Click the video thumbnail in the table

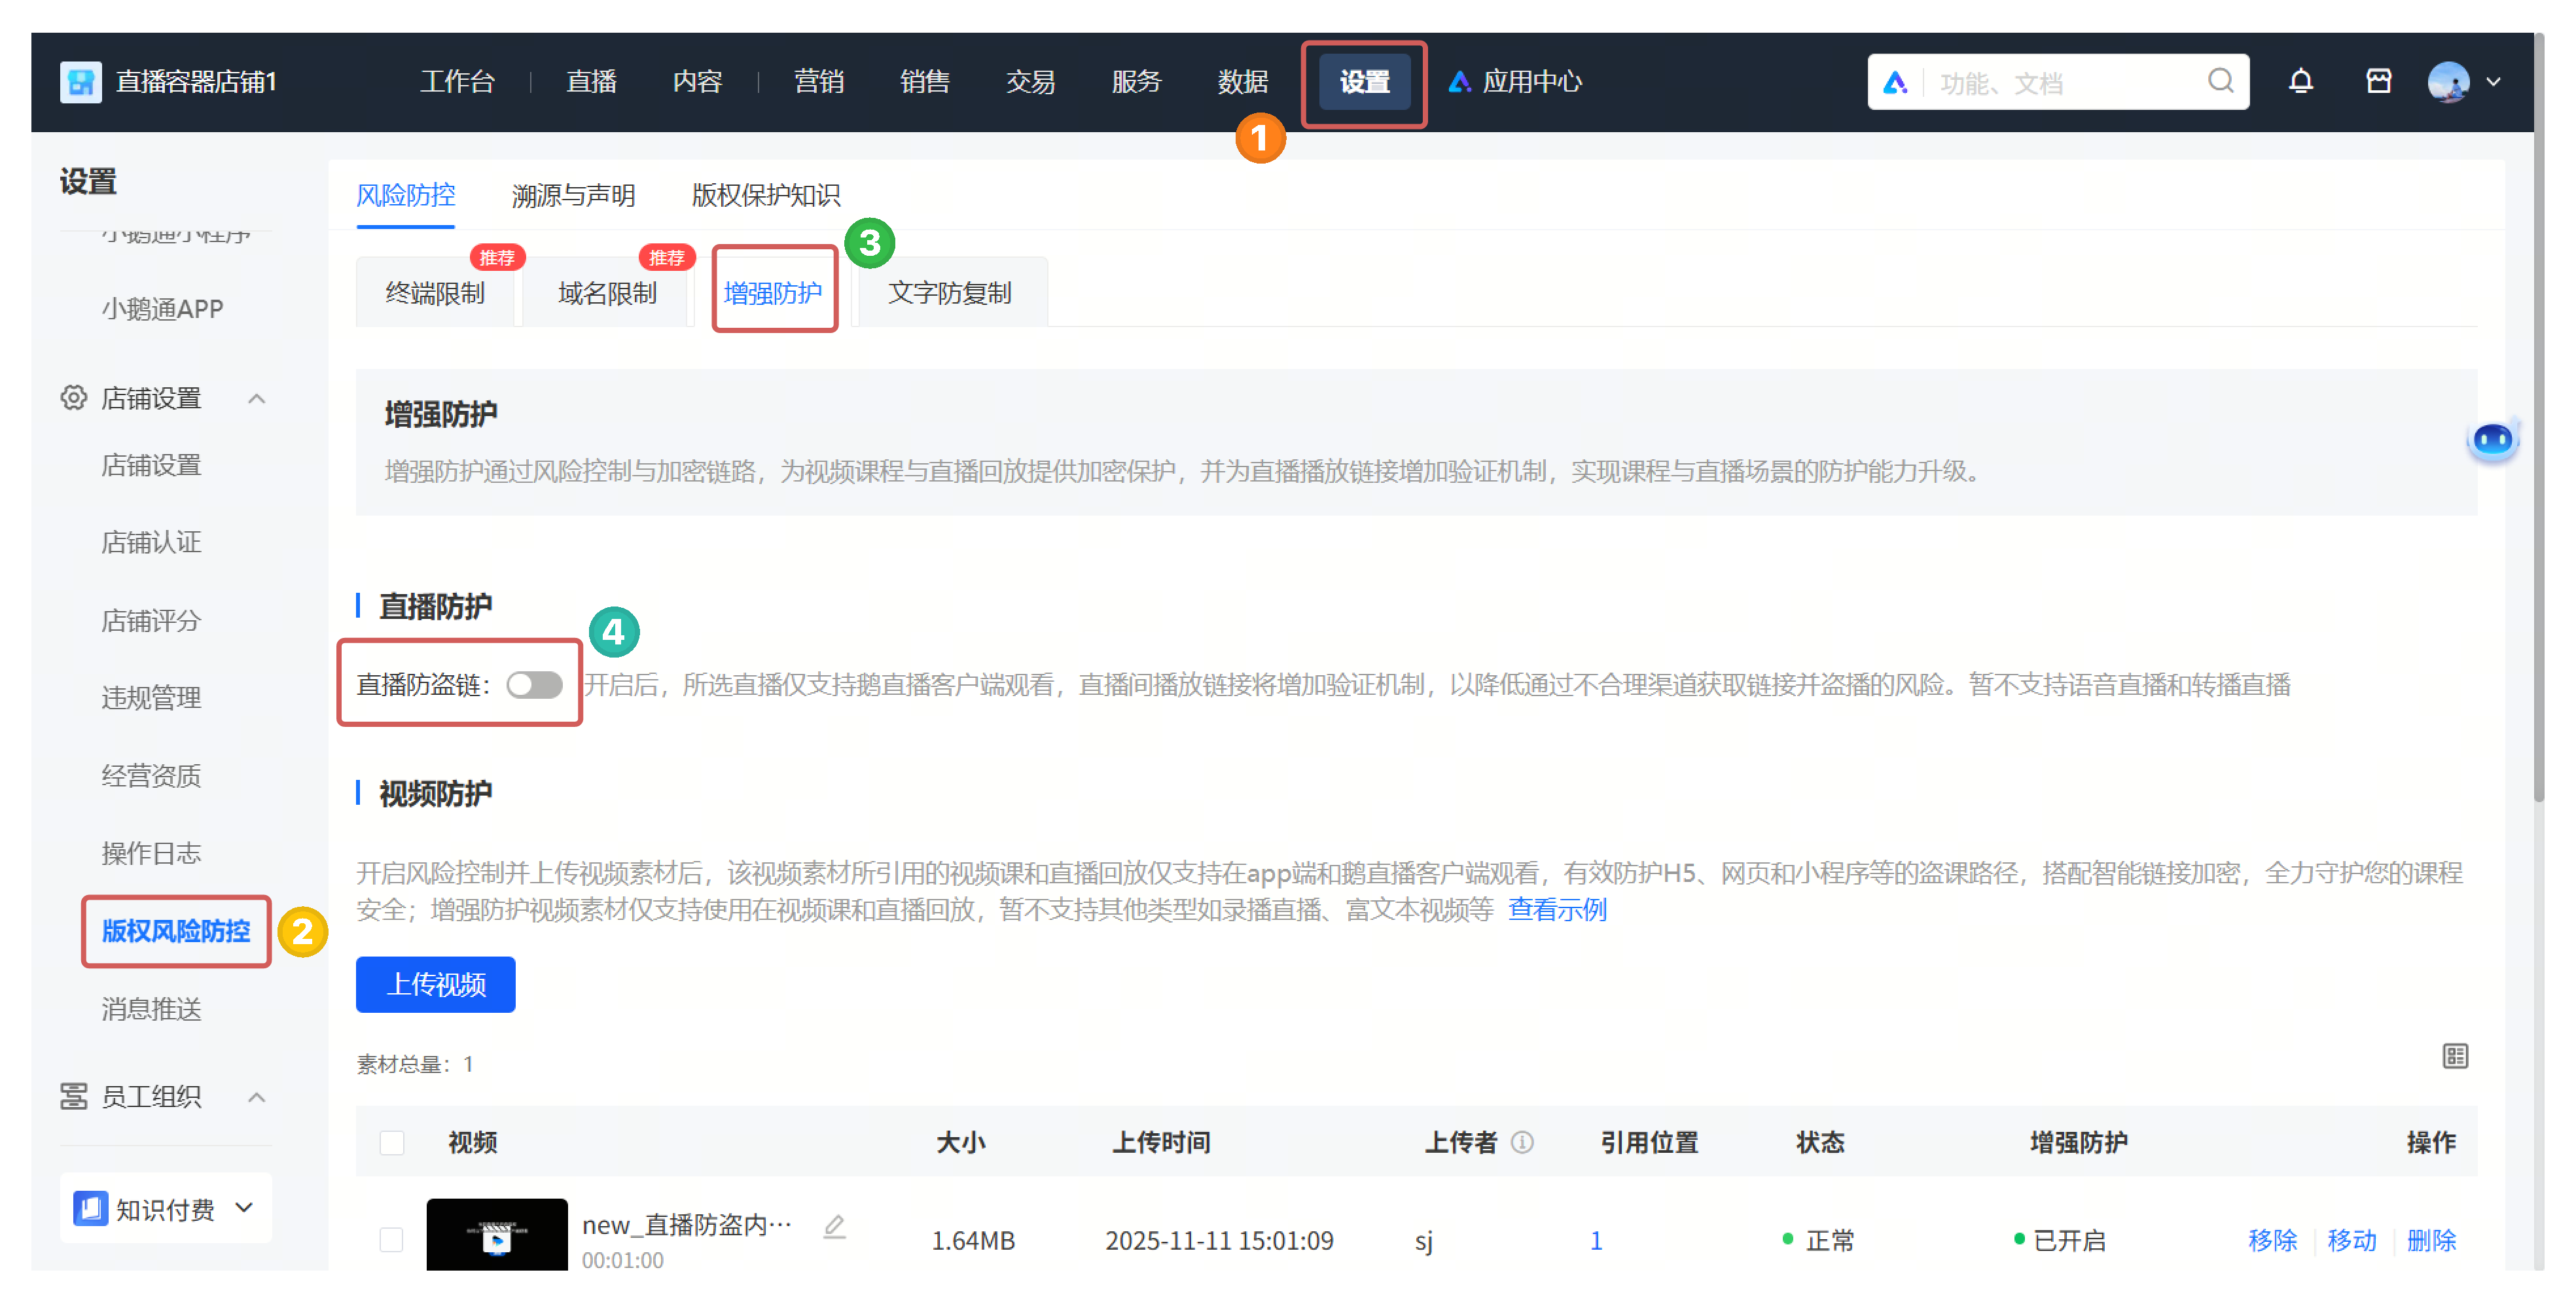point(496,1235)
